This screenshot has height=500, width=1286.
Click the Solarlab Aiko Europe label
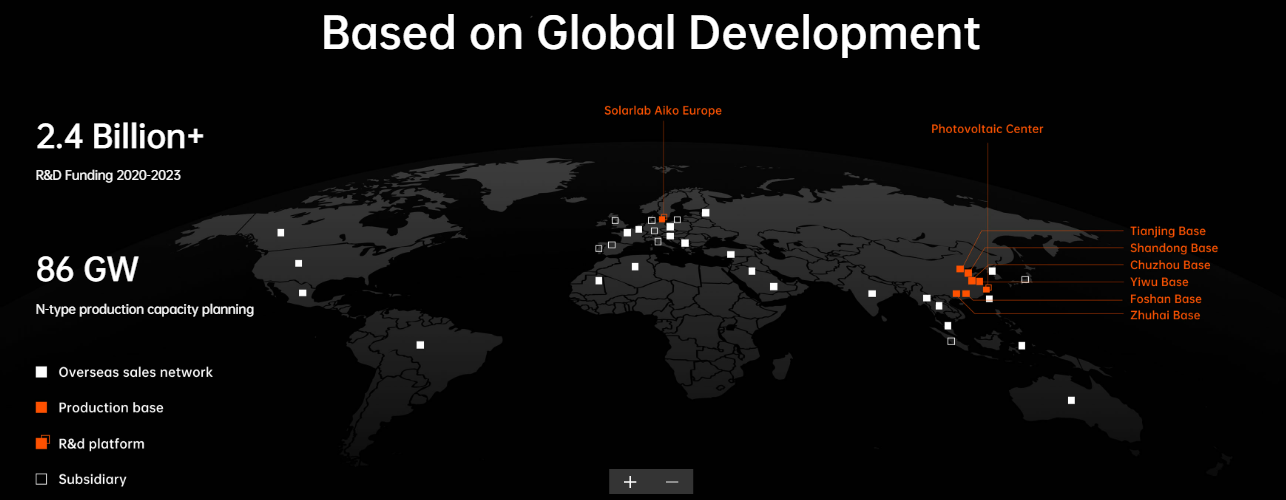pyautogui.click(x=662, y=111)
